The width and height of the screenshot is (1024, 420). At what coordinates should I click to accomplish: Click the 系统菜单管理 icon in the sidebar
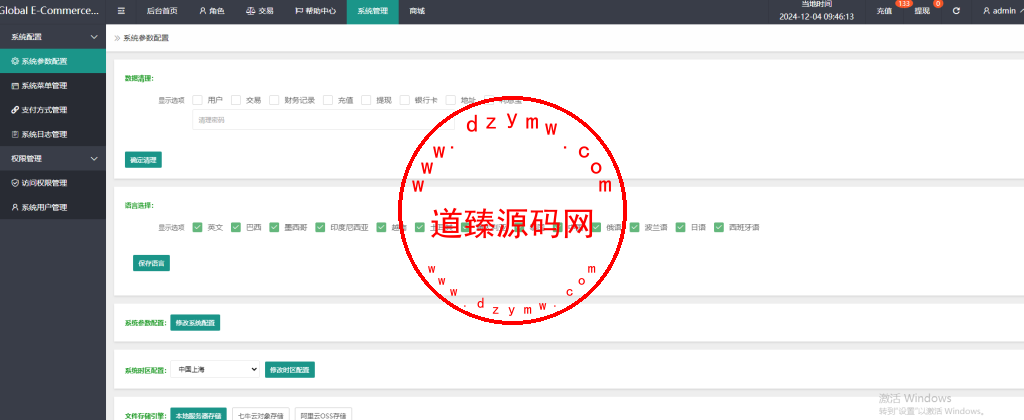tap(15, 86)
